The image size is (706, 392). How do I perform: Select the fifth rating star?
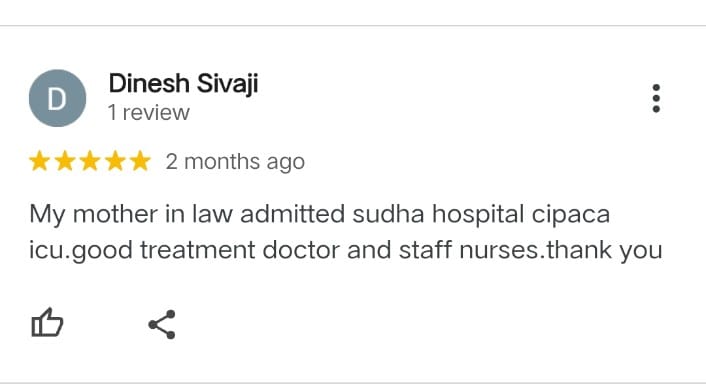tap(140, 161)
